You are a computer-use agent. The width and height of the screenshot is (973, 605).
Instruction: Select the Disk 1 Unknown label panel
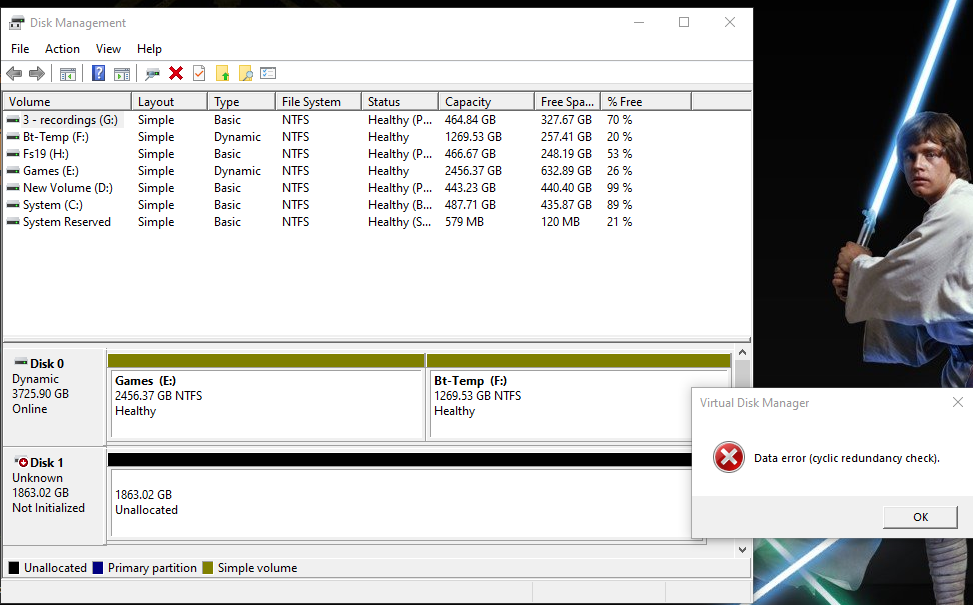coord(55,495)
